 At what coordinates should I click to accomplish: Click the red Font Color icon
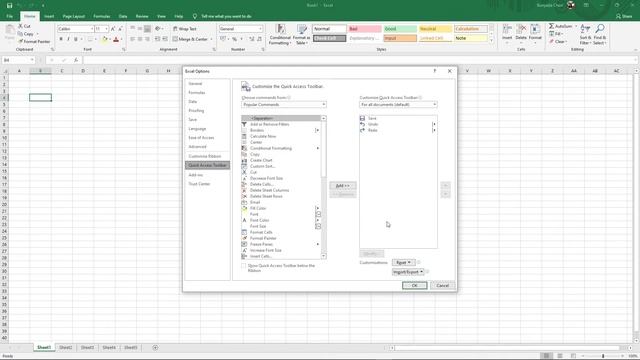[x=116, y=39]
